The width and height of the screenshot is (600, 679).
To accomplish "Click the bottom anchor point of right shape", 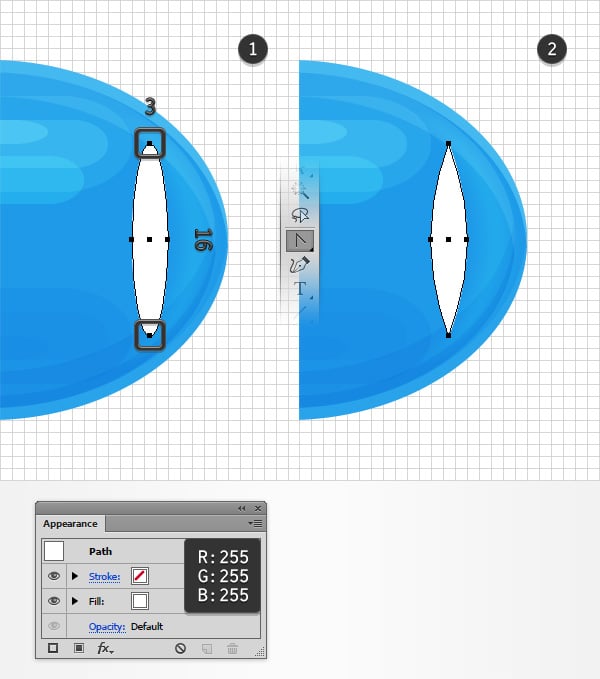I will pyautogui.click(x=448, y=335).
